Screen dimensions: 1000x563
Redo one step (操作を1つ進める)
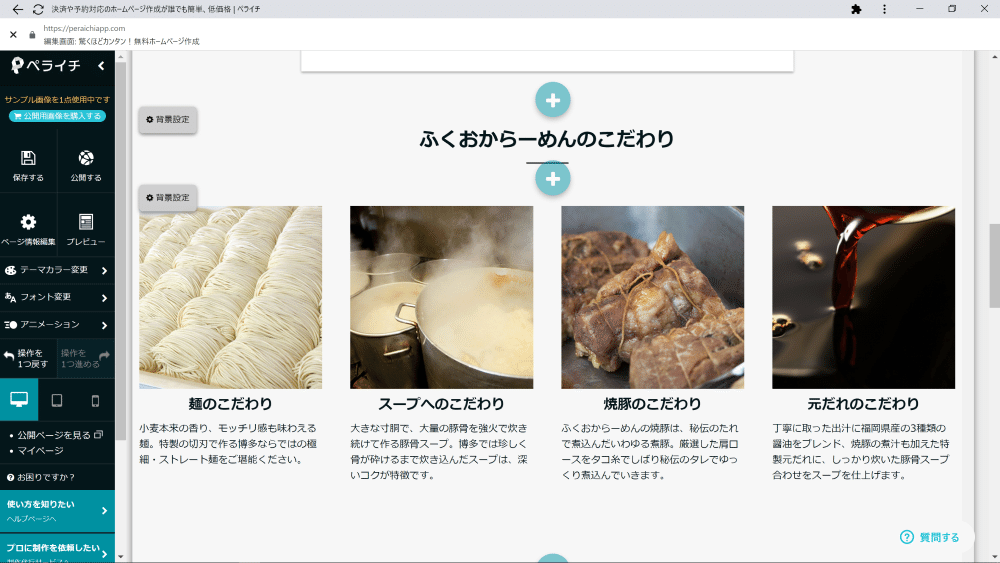coord(86,358)
